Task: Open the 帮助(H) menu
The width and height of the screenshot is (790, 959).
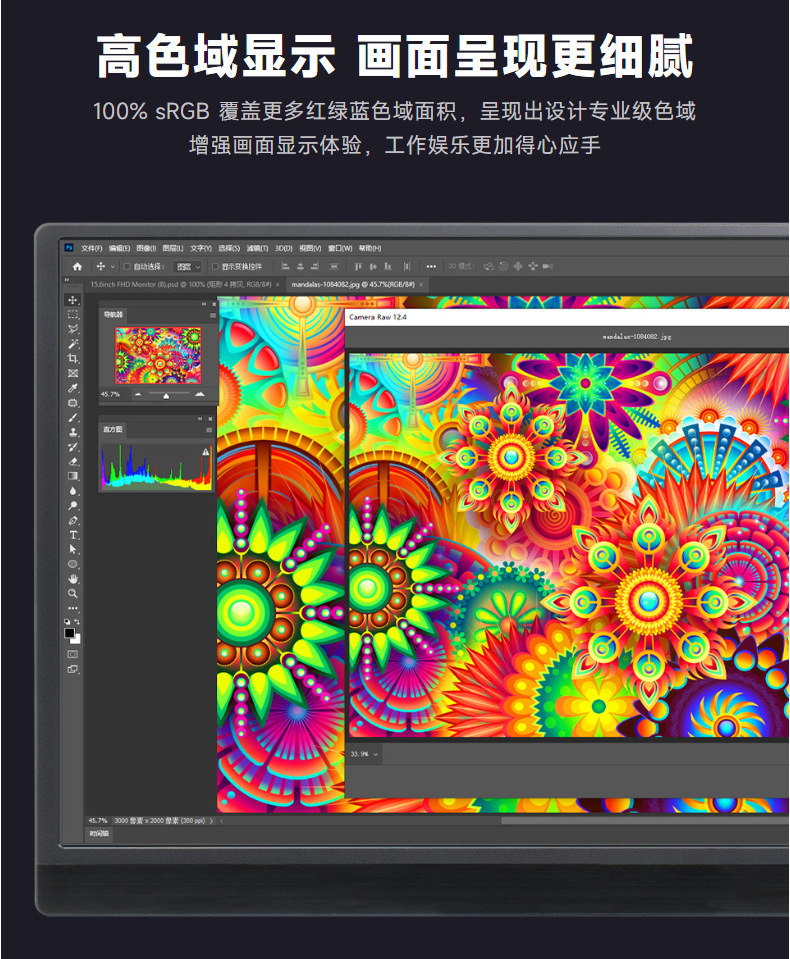Action: click(370, 248)
